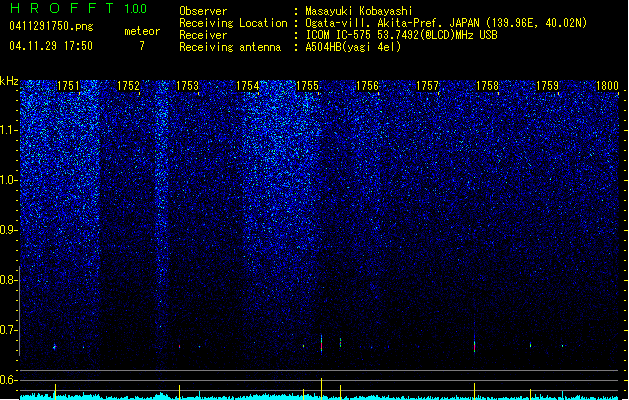
Task: Click the 0.6 frequency axis label
Action: 8,380
